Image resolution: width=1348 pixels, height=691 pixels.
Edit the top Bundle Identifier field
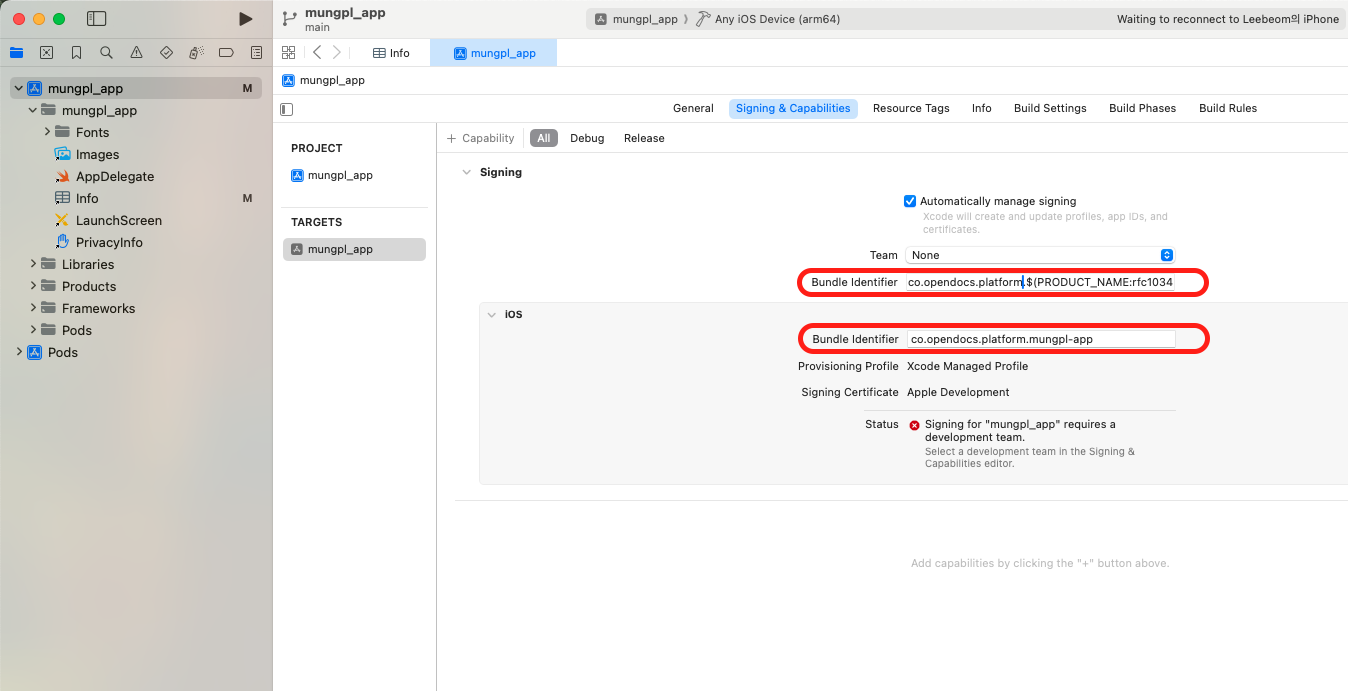pyautogui.click(x=1040, y=283)
